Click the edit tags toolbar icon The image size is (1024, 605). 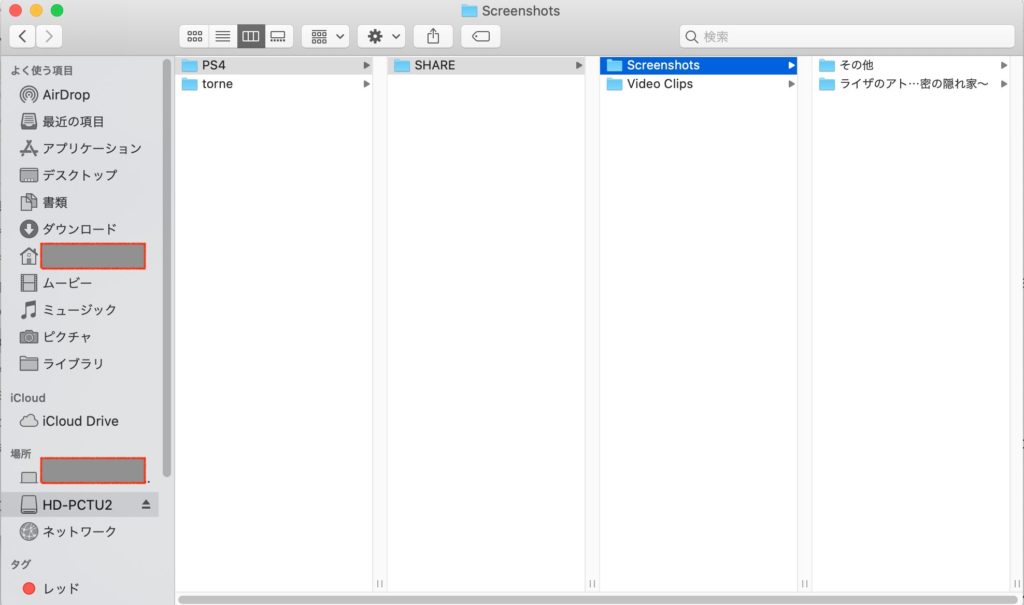pos(481,36)
